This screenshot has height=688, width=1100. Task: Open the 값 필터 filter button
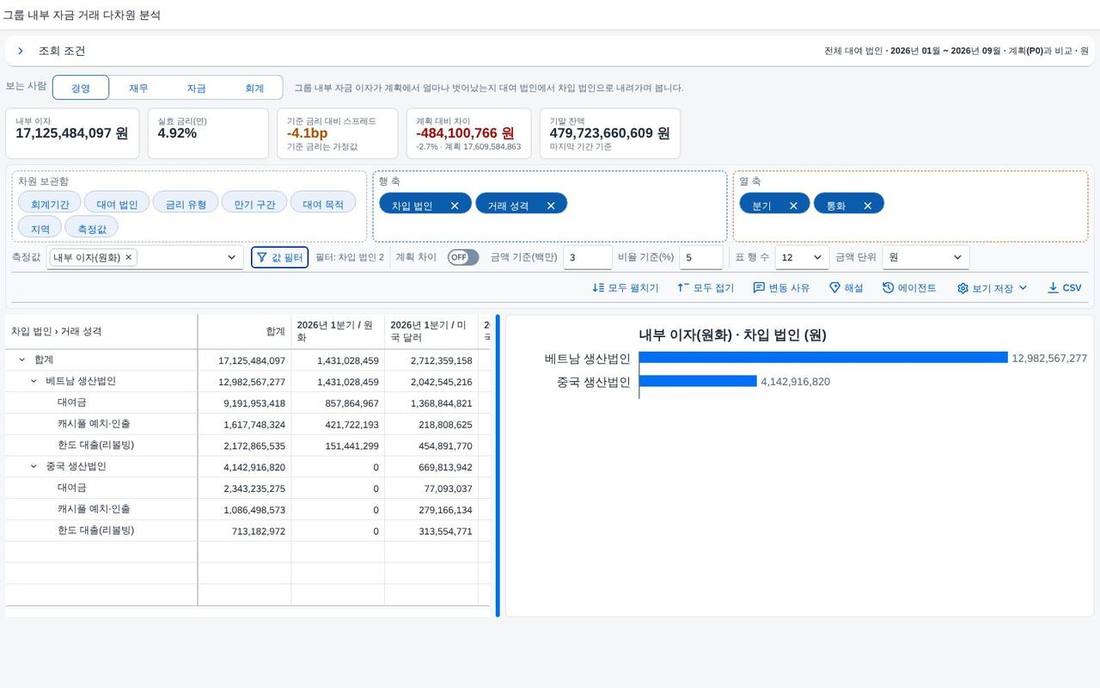point(280,257)
